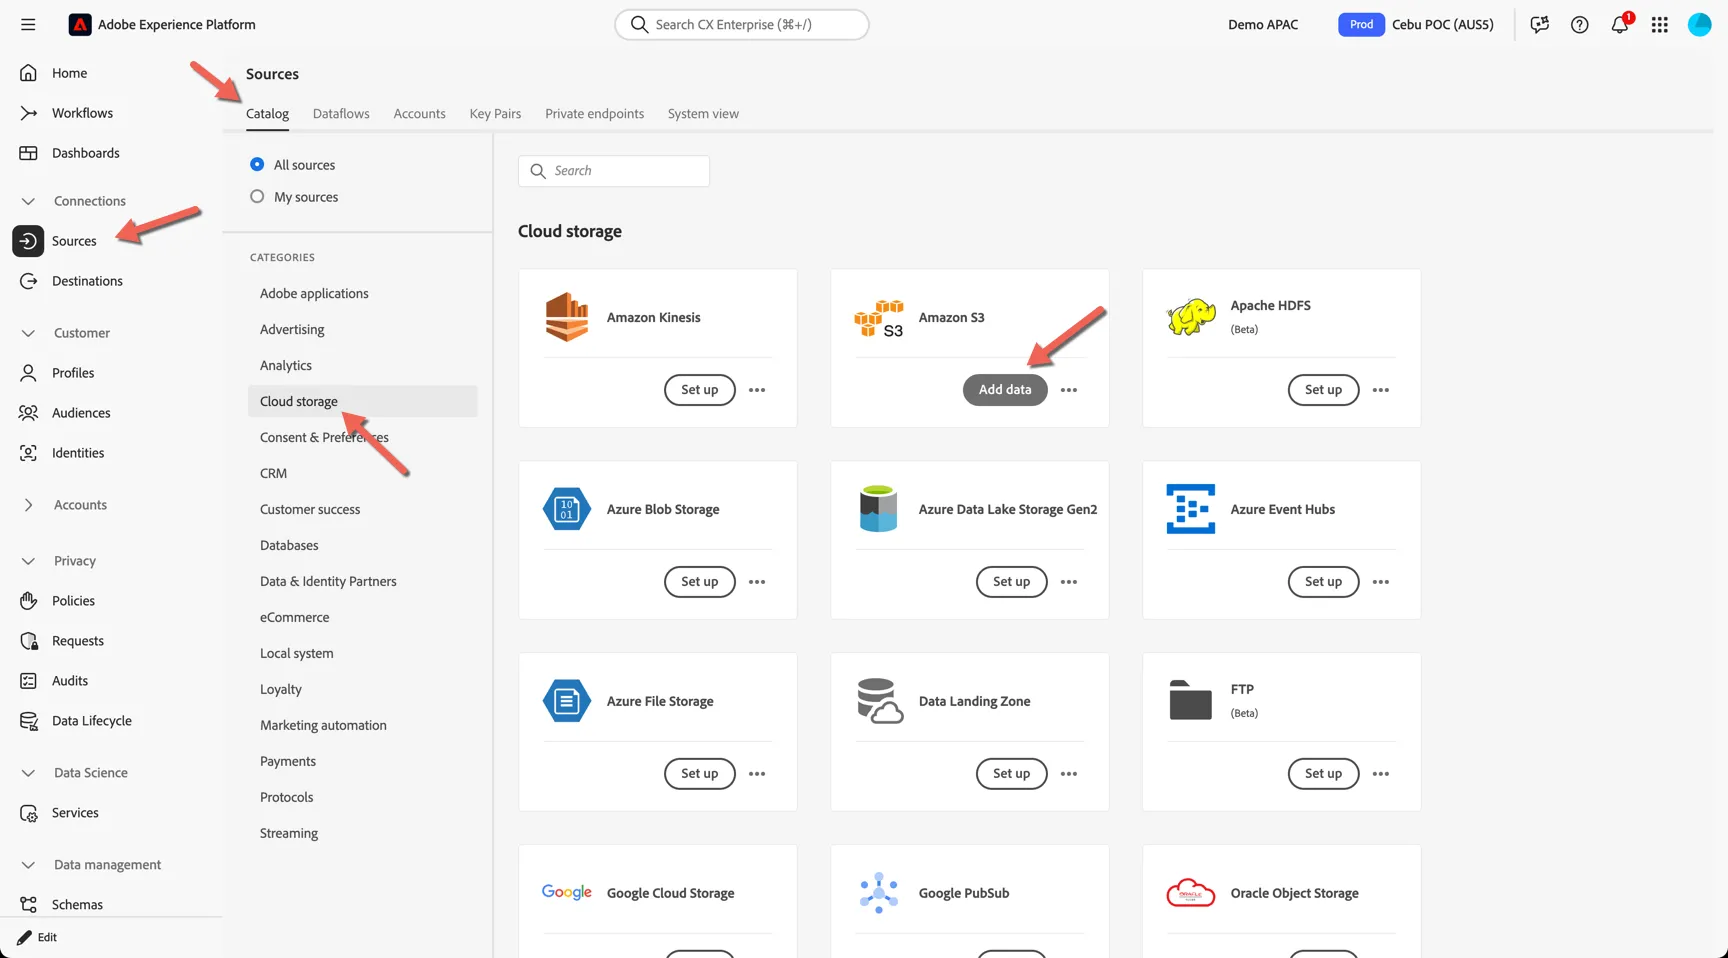1728x958 pixels.
Task: Select the All sources radio button
Action: (257, 164)
